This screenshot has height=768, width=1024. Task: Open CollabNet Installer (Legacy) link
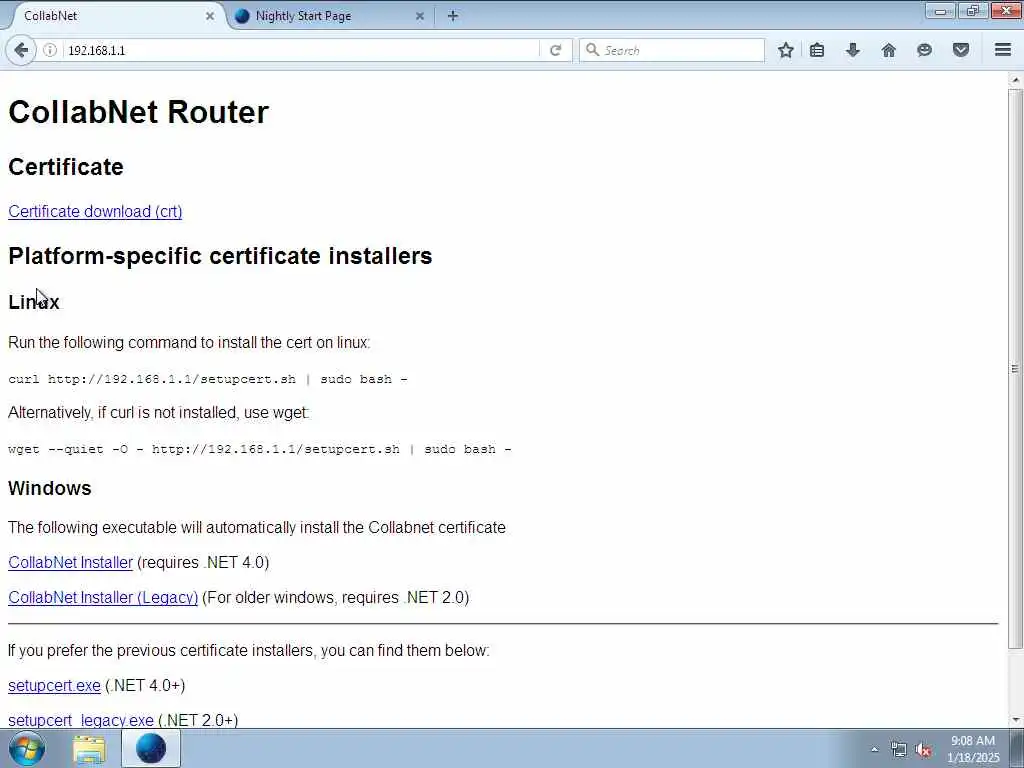click(x=103, y=598)
